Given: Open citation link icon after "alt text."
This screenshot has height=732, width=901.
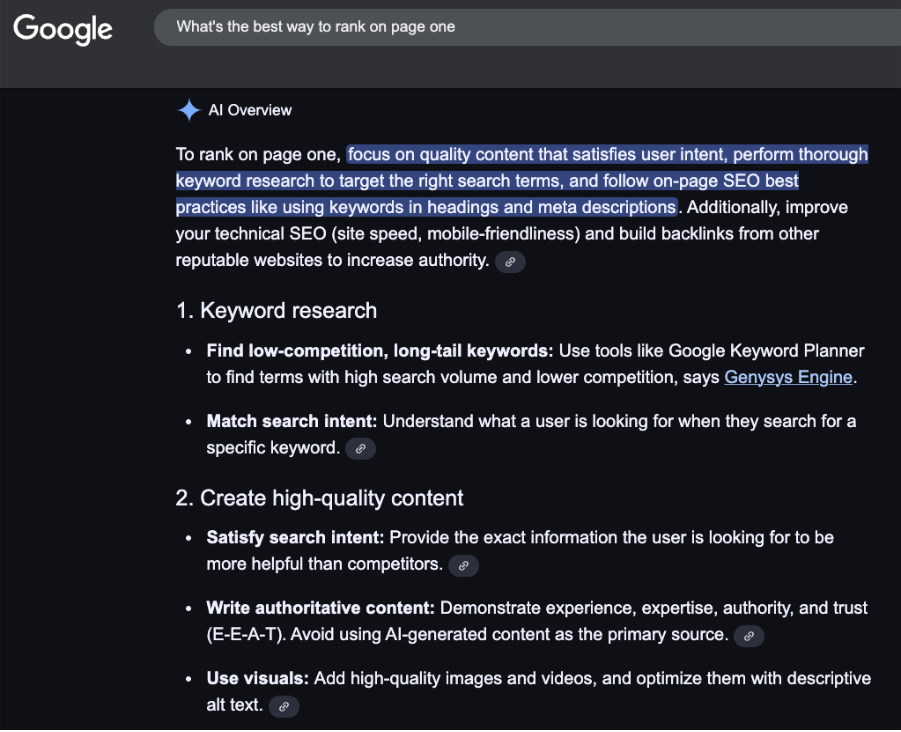Looking at the screenshot, I should click(x=284, y=707).
